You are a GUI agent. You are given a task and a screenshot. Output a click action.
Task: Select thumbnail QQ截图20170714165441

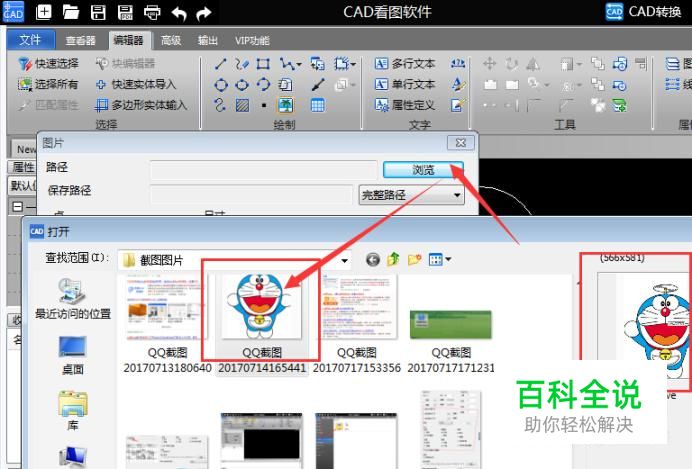[262, 323]
